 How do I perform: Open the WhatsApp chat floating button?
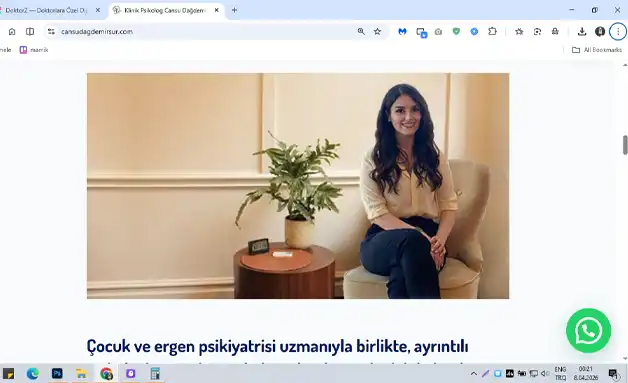tap(588, 331)
